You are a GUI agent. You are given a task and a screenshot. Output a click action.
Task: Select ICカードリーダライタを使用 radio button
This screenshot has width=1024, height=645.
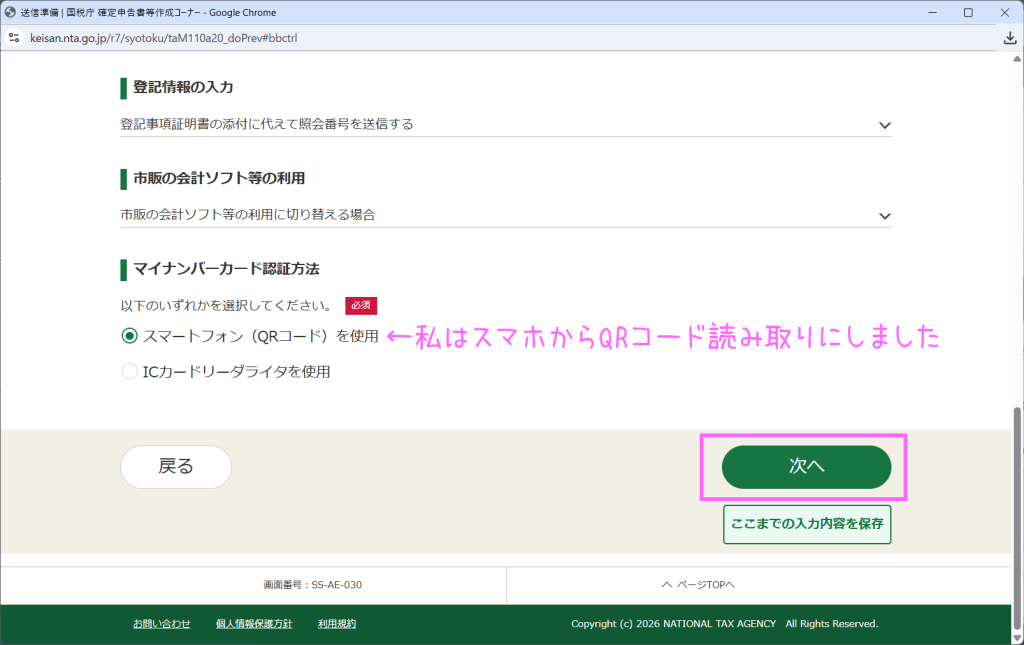[129, 372]
